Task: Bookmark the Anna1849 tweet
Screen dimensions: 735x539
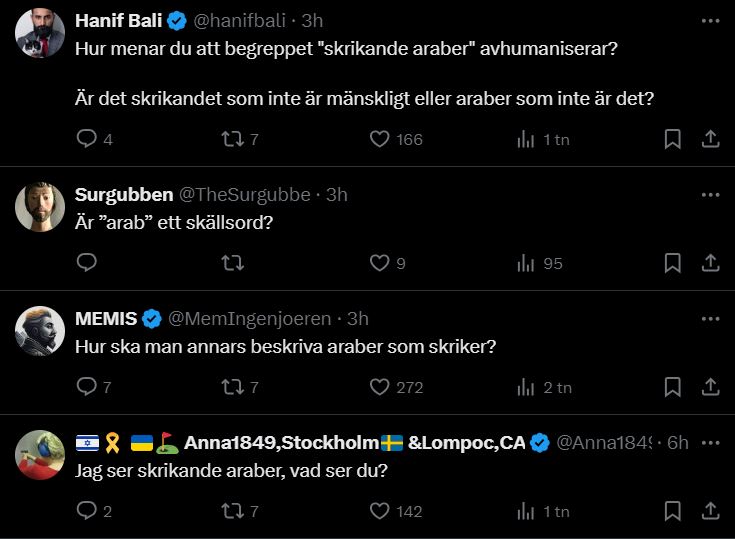Action: point(673,511)
